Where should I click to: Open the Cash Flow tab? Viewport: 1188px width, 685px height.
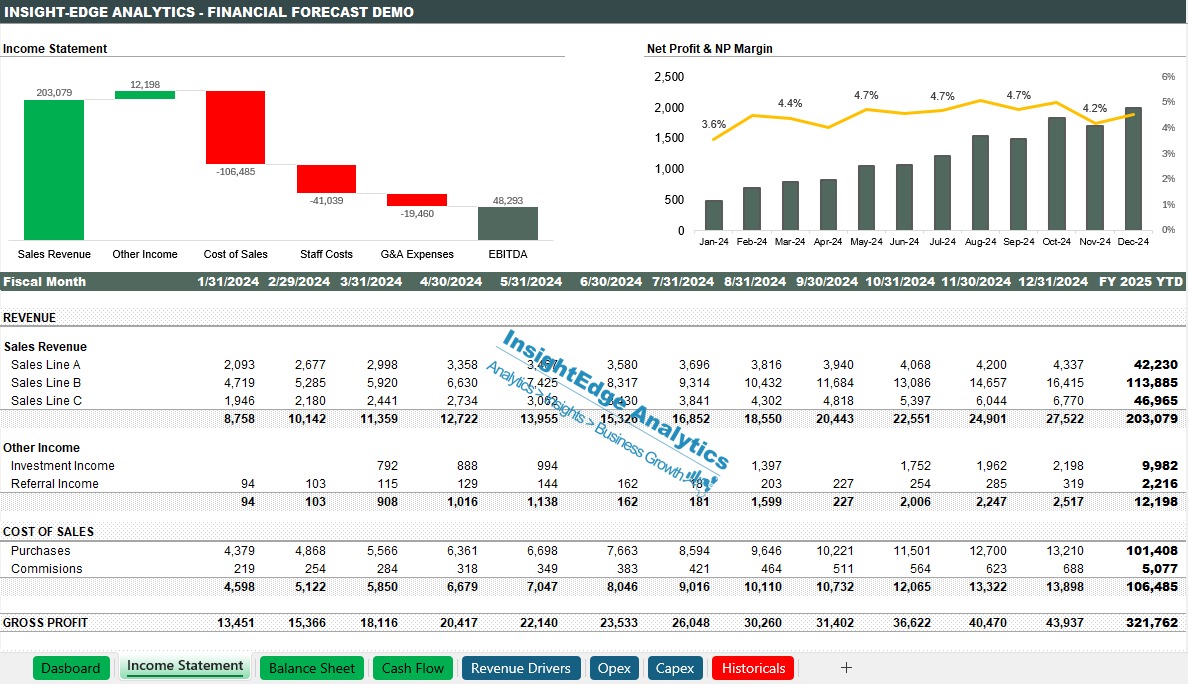[412, 668]
